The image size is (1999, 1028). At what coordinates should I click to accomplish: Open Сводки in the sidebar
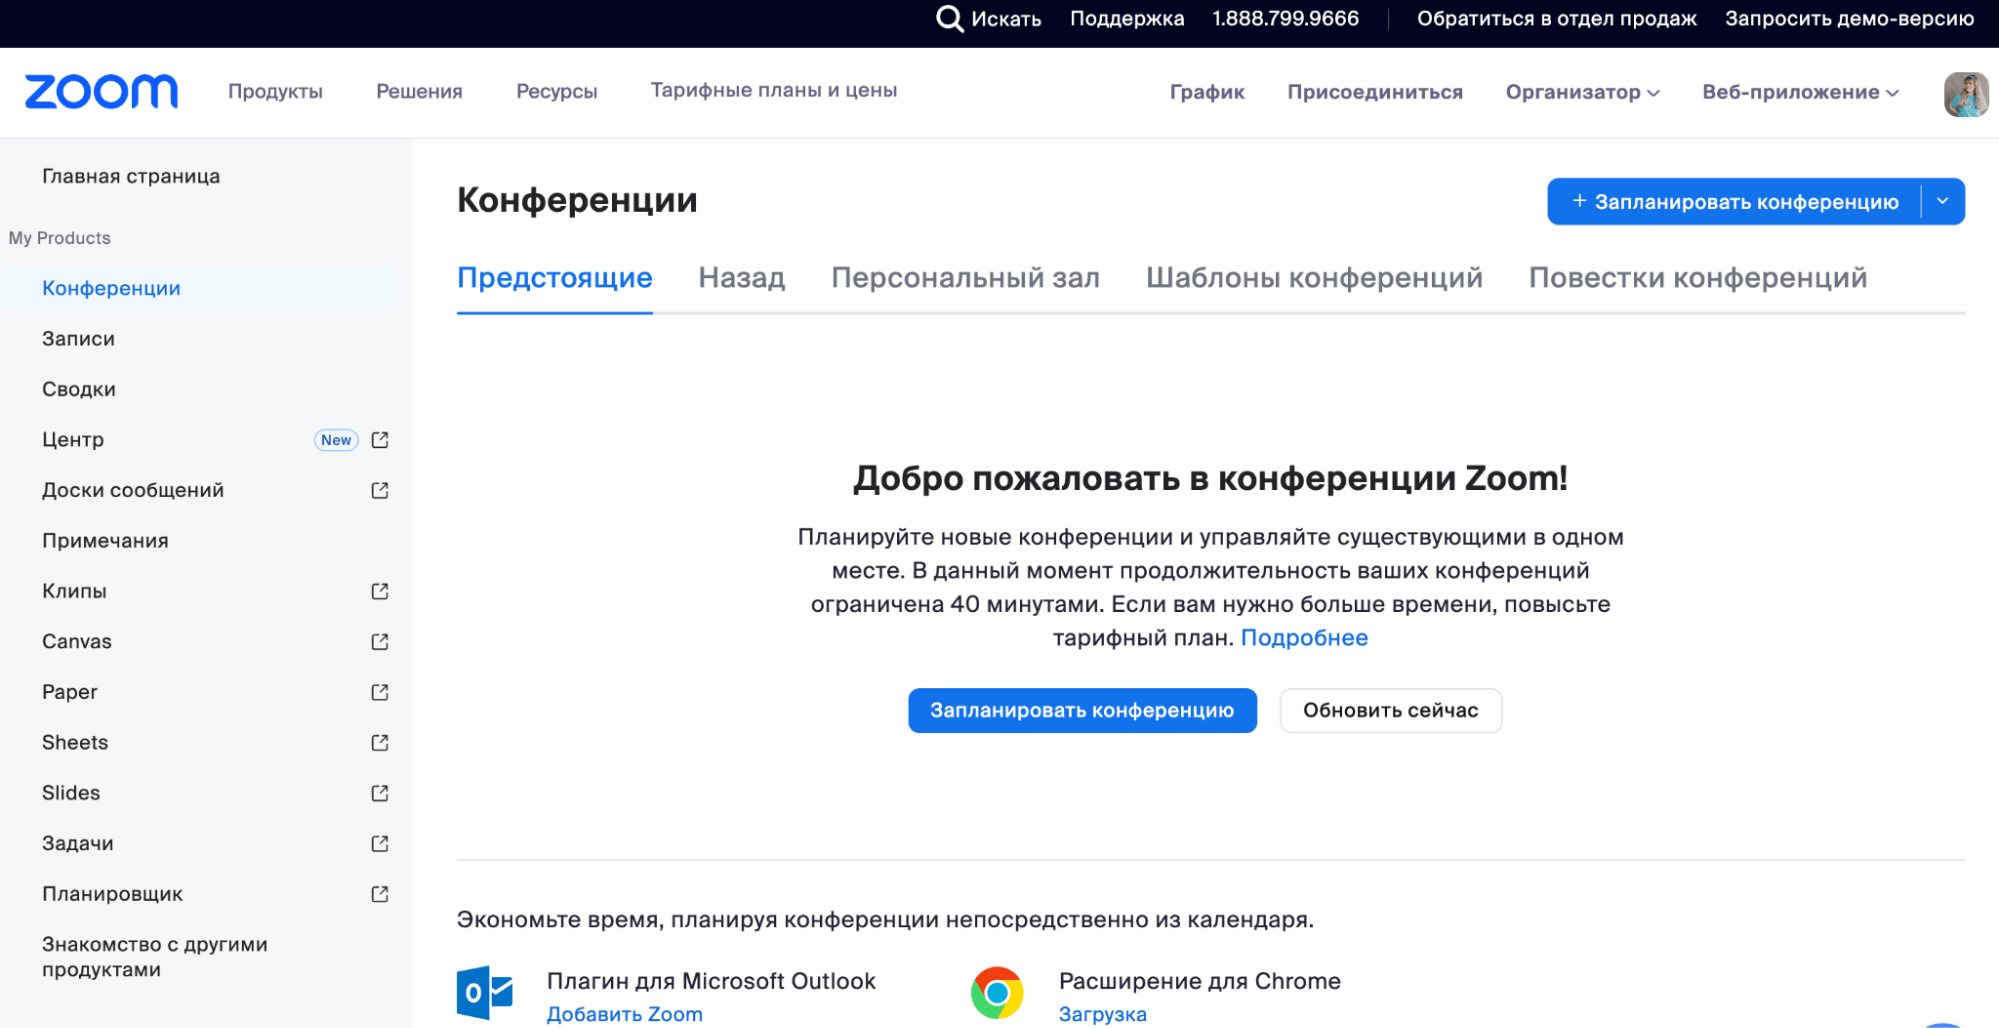point(79,389)
